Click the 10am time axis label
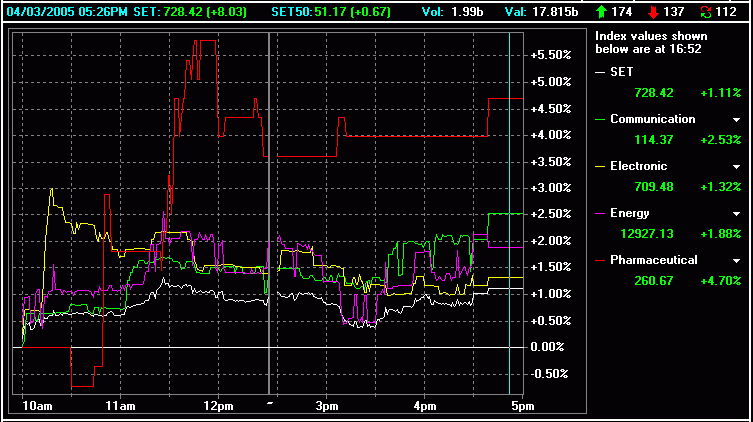This screenshot has height=422, width=753. [x=37, y=406]
